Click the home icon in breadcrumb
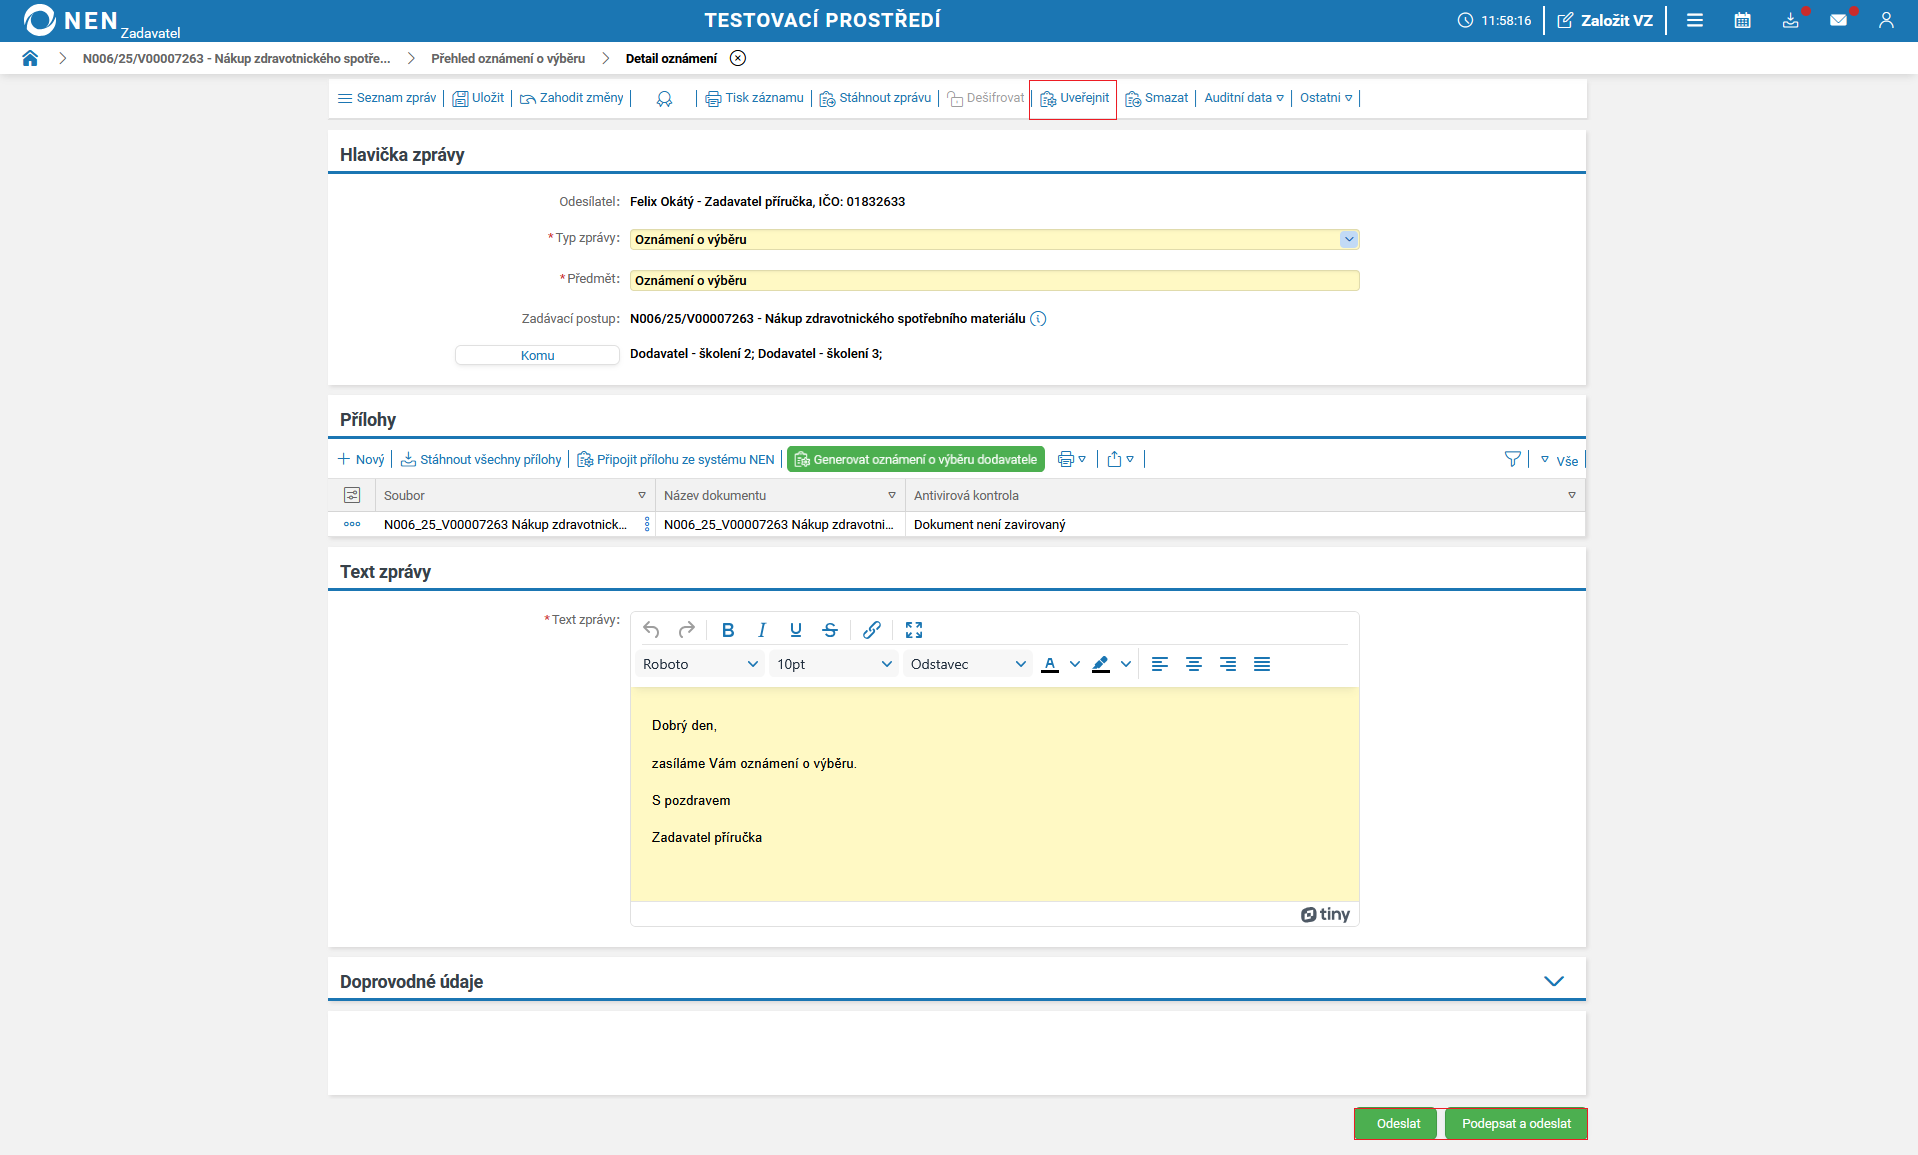The image size is (1918, 1155). pyautogui.click(x=30, y=58)
